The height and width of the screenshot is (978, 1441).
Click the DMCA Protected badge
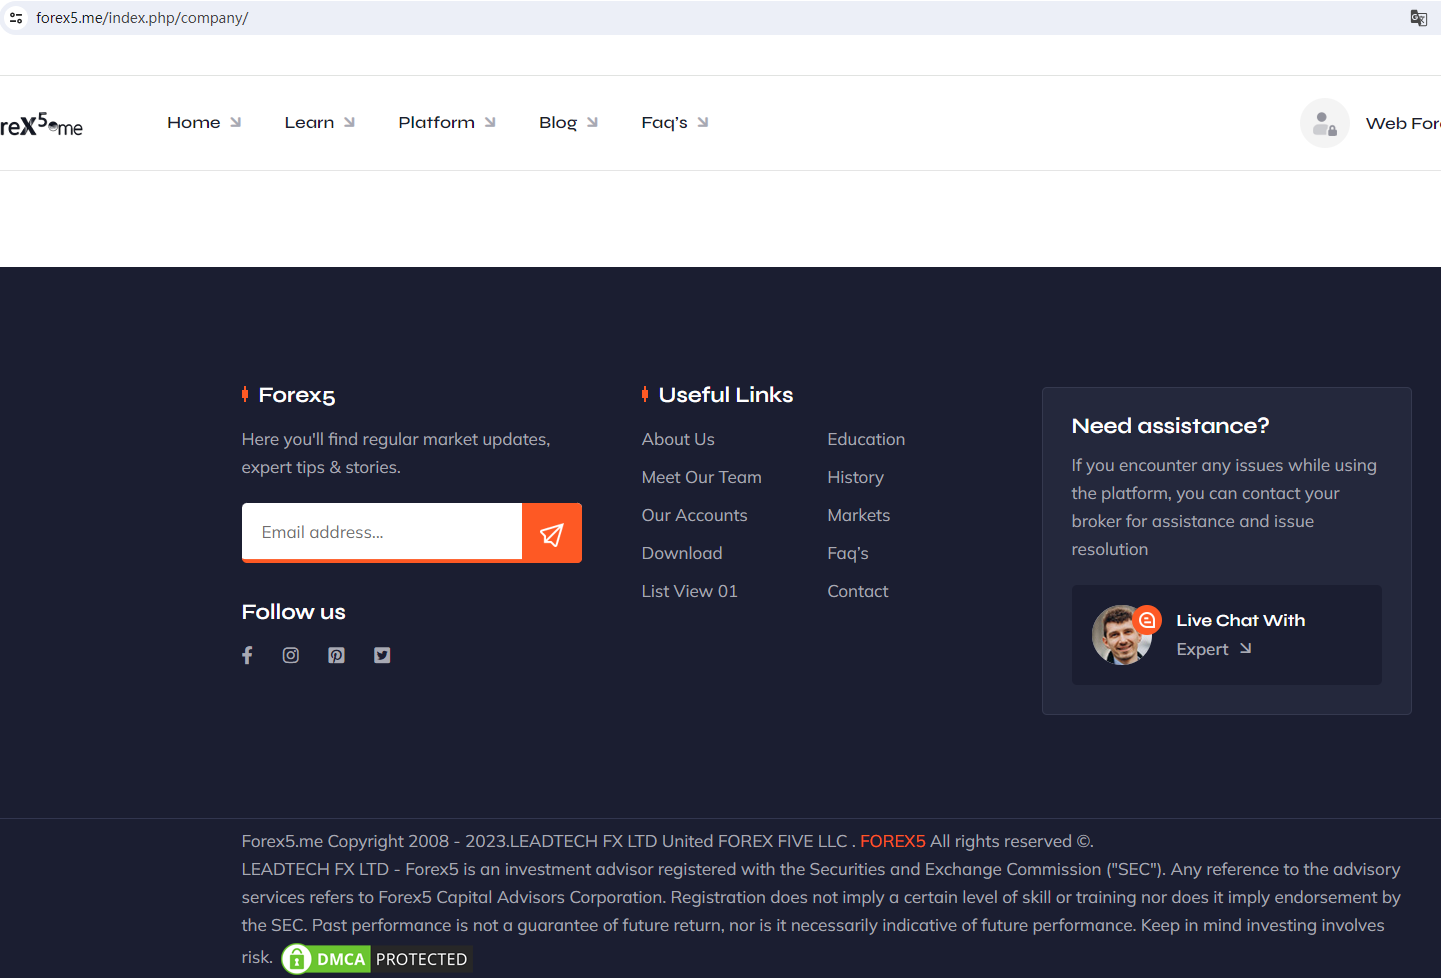377,959
